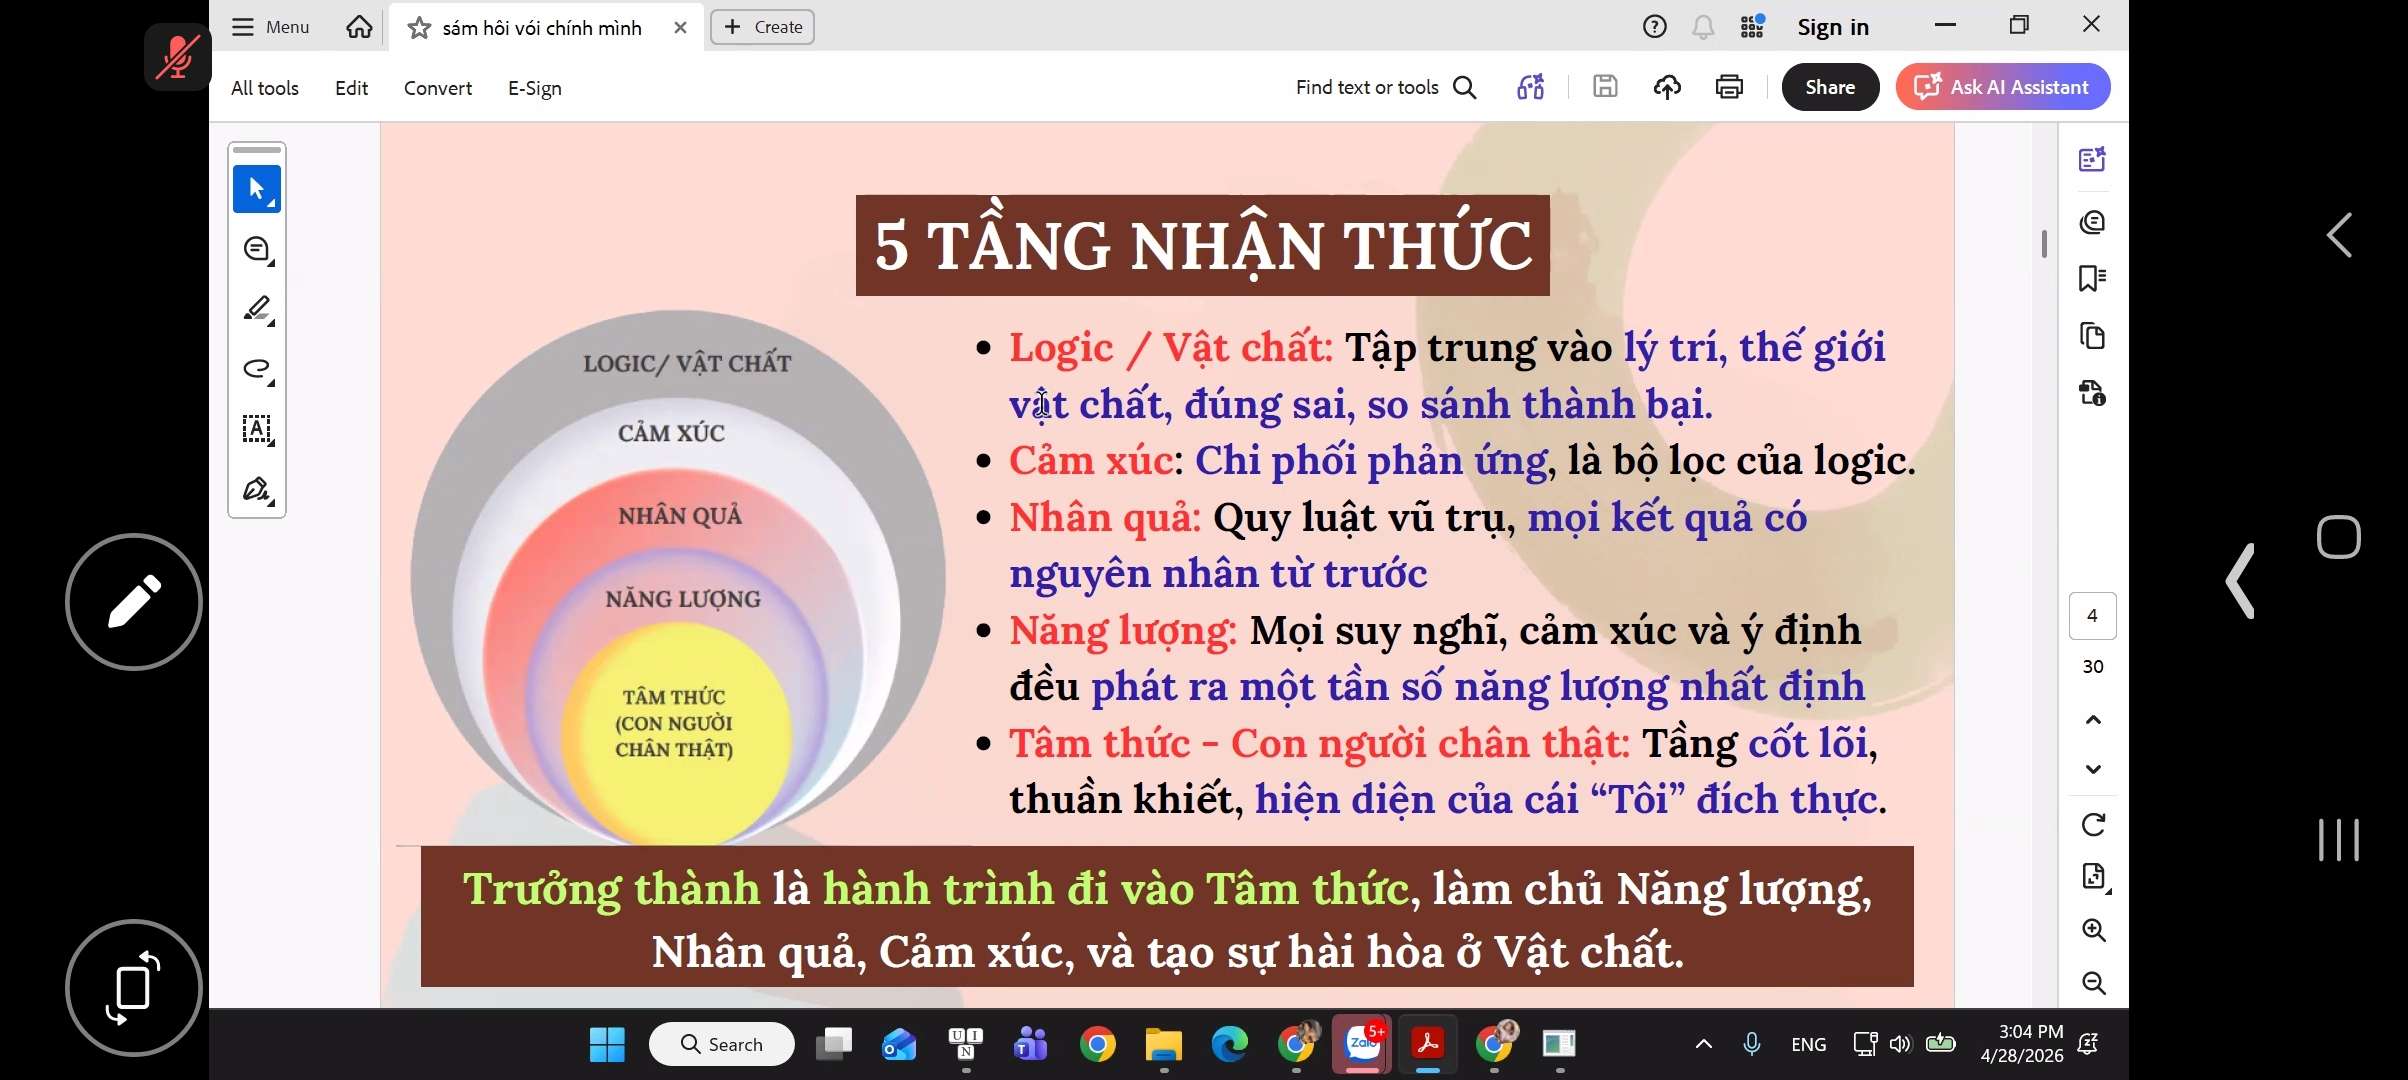Open the generative summary panel icon
Screen dimensions: 2408x1080
(x=2092, y=222)
